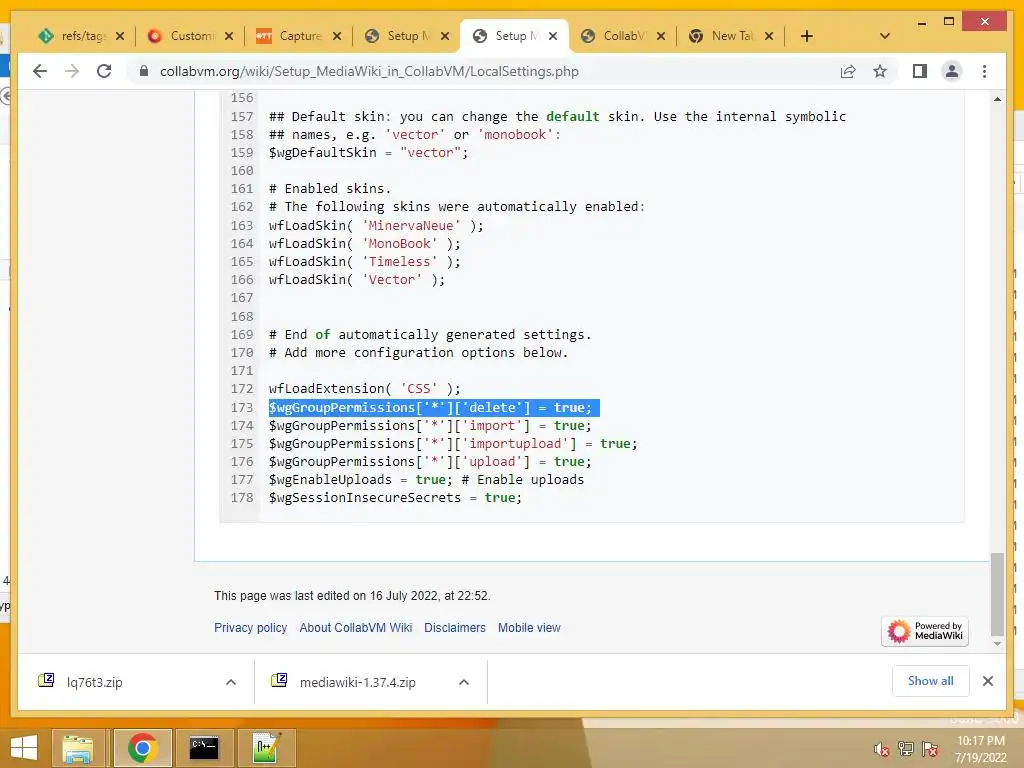Open the Windows Start menu
1024x768 pixels.
point(24,748)
